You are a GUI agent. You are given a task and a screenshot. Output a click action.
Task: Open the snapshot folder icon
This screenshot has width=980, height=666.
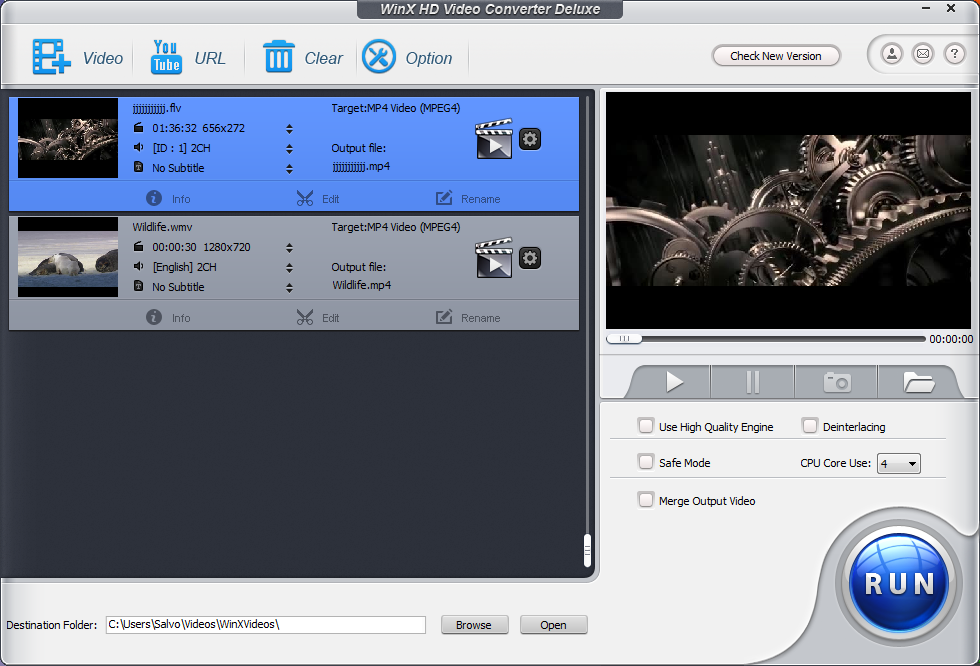918,382
